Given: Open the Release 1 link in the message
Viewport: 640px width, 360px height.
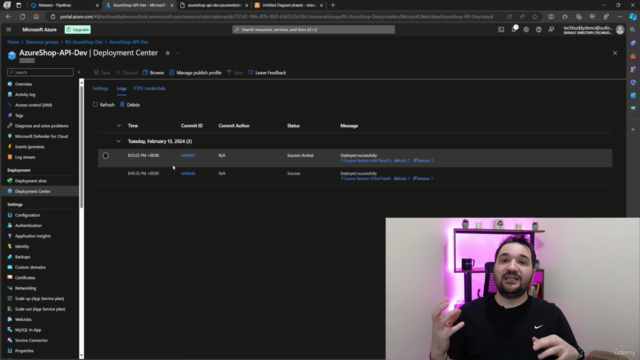Looking at the screenshot, I should click(423, 179).
